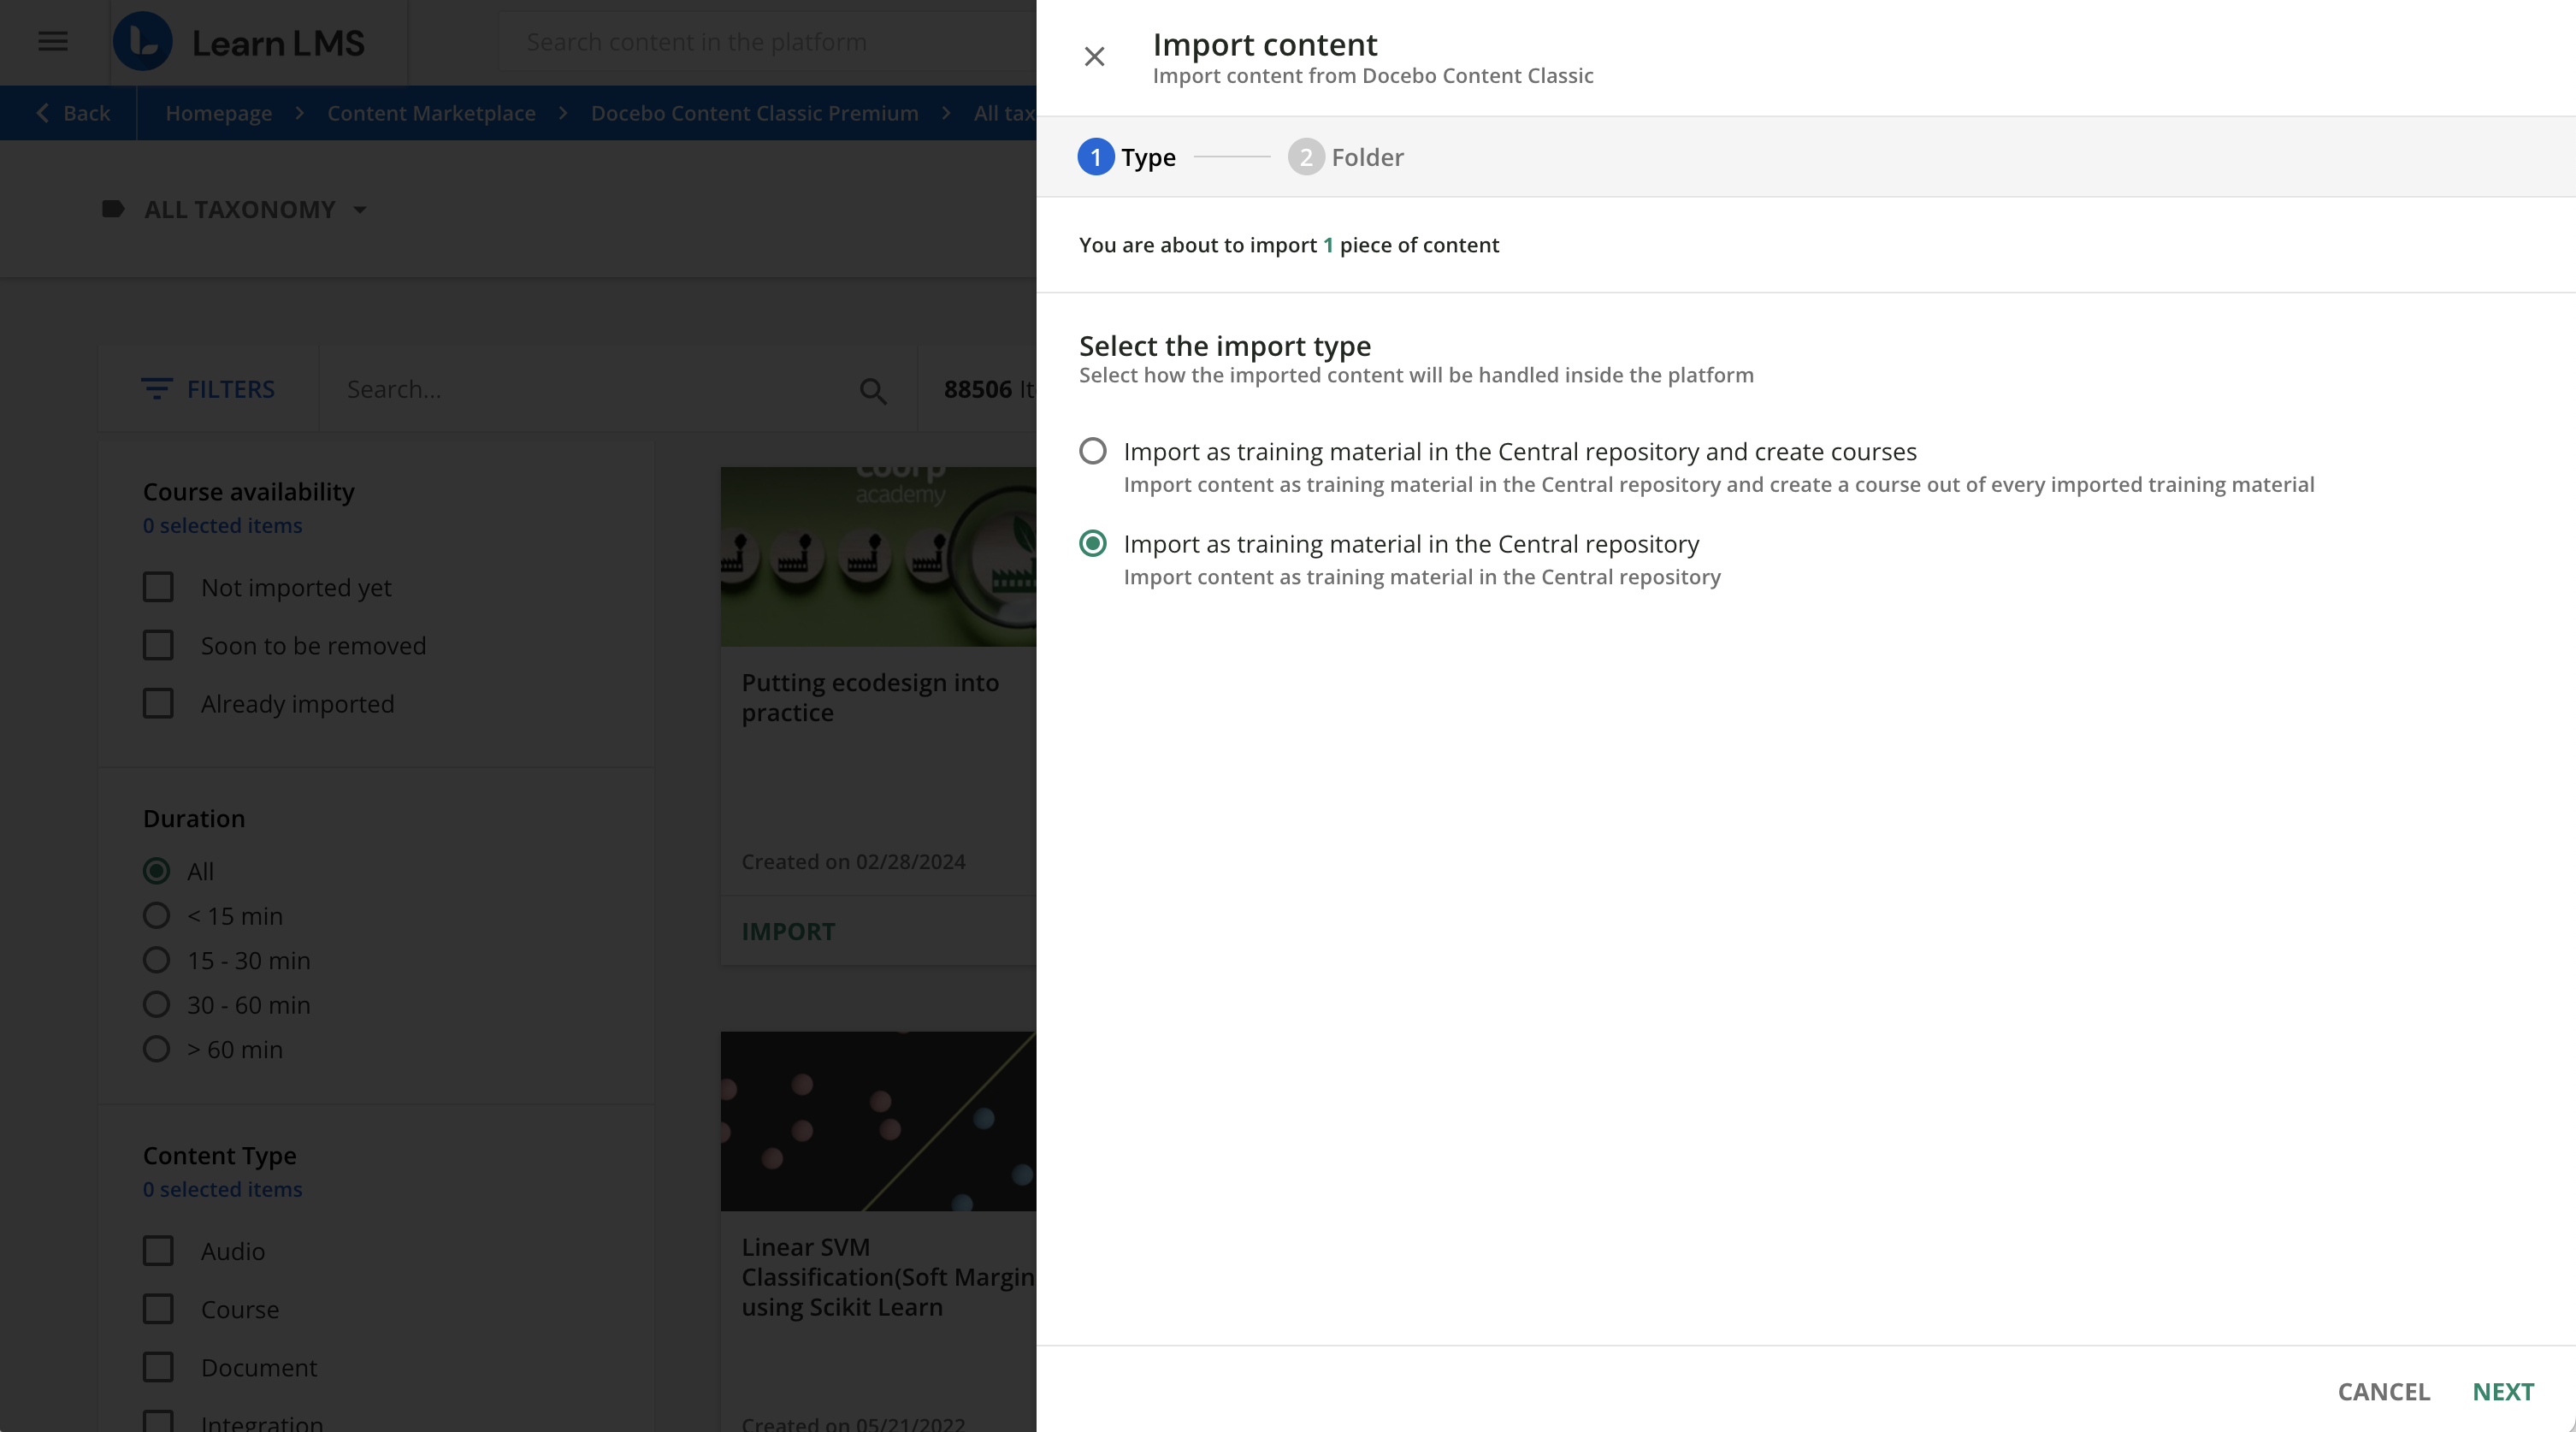Select step 2 Folder in wizard

click(x=1346, y=157)
